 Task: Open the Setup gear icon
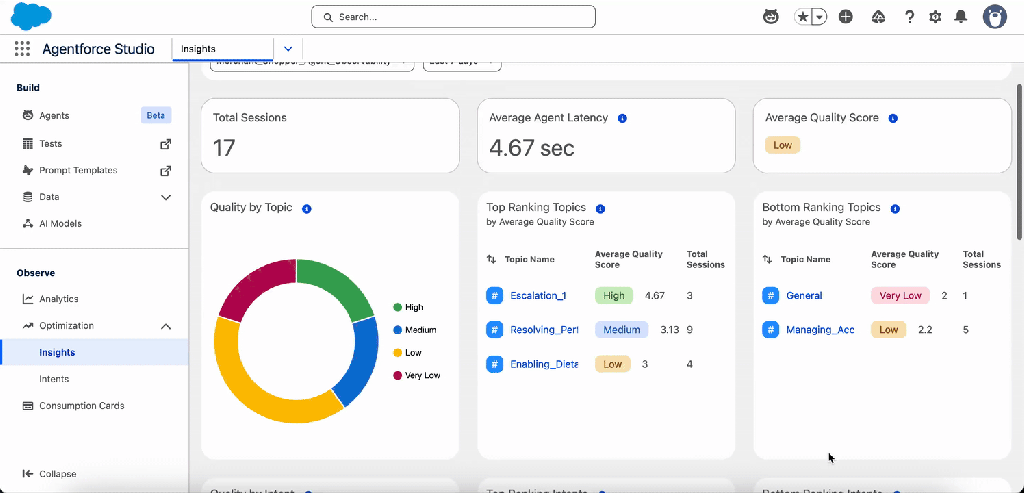(935, 17)
